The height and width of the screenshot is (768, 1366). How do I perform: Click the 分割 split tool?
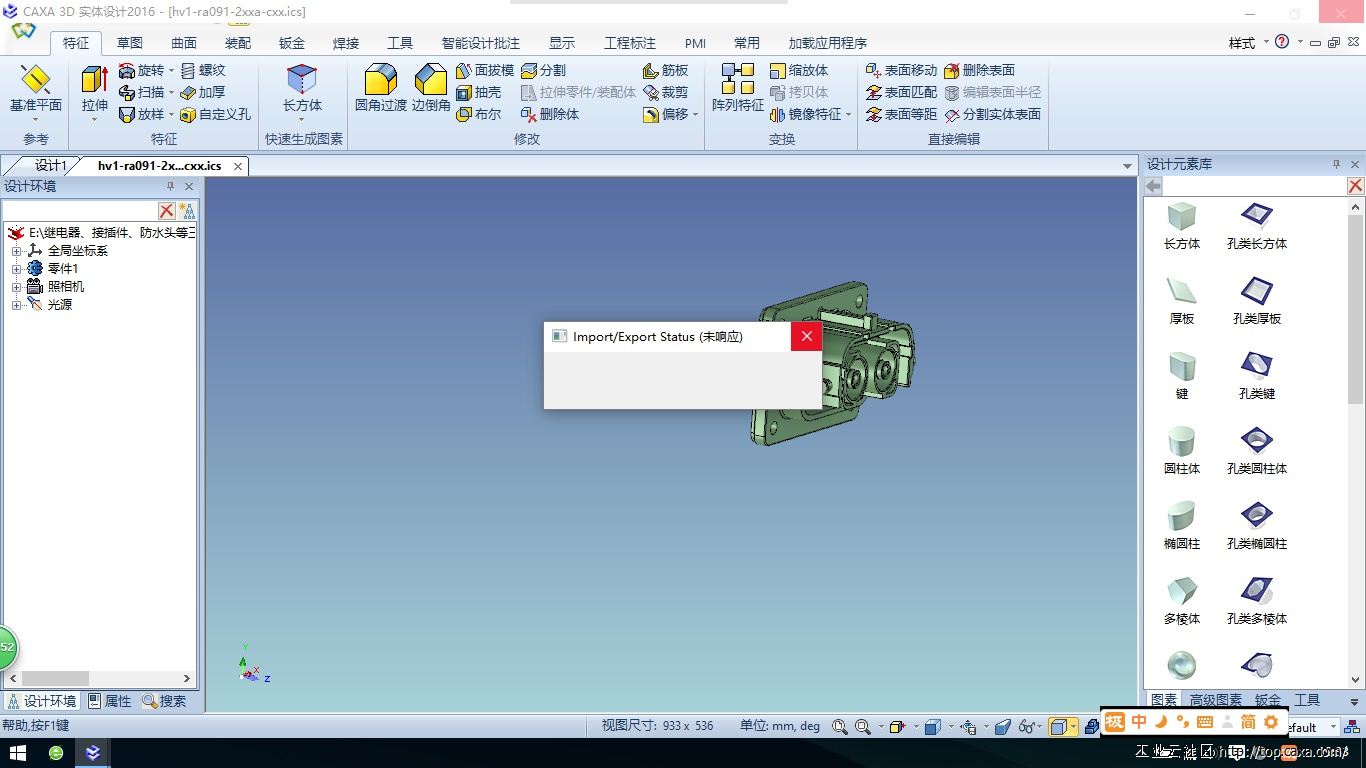544,70
